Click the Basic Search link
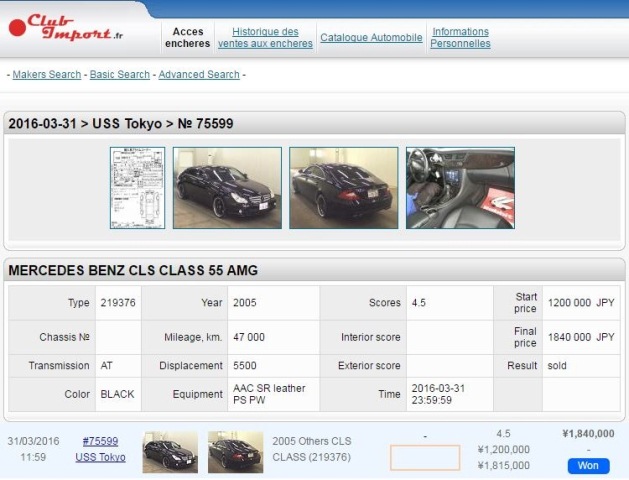This screenshot has width=629, height=480. [120, 75]
